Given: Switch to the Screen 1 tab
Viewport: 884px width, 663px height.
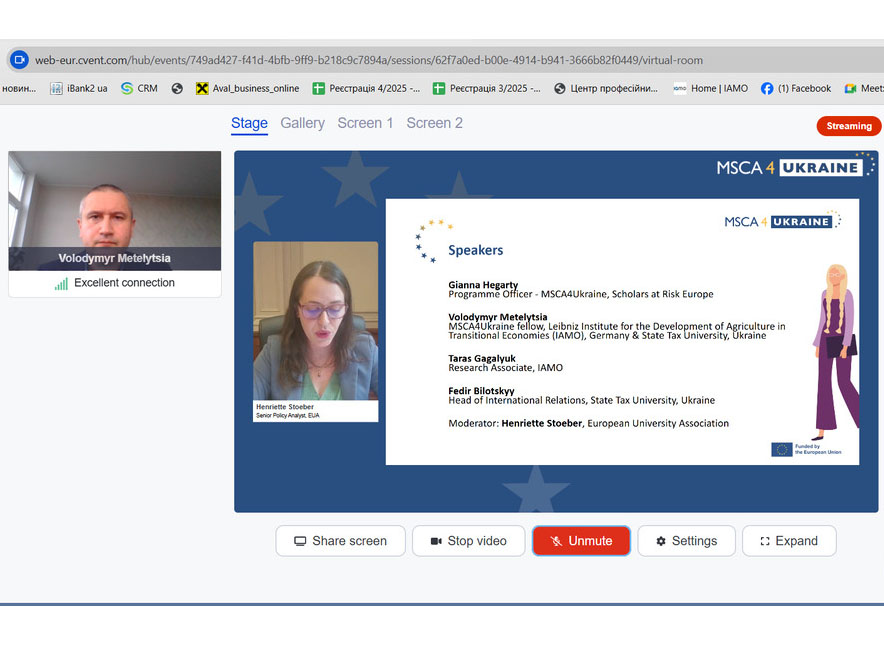Looking at the screenshot, I should (365, 123).
